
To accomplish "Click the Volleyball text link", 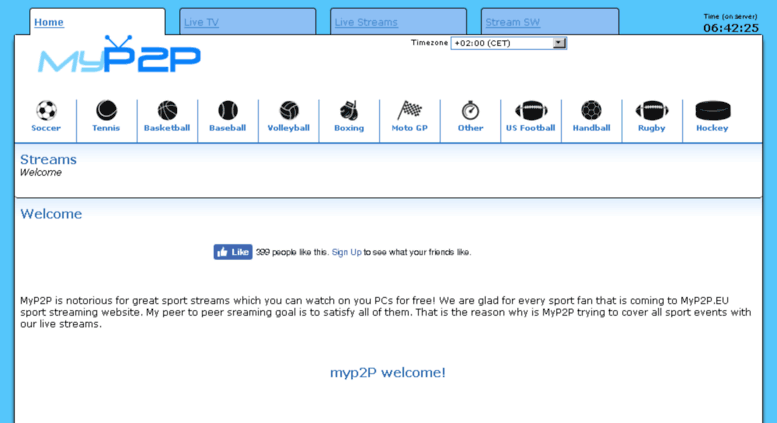I will (288, 128).
